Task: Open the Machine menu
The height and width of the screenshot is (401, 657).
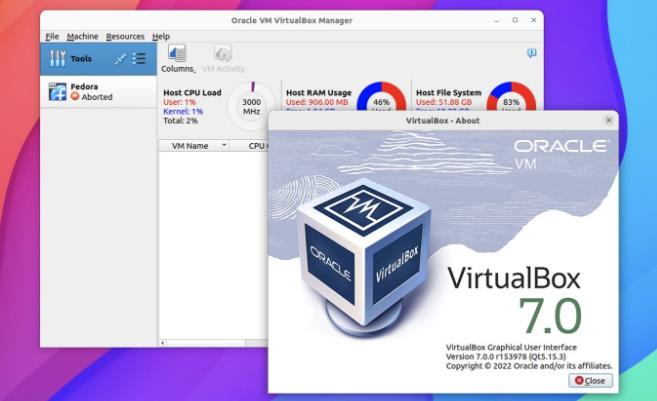Action: click(x=82, y=36)
